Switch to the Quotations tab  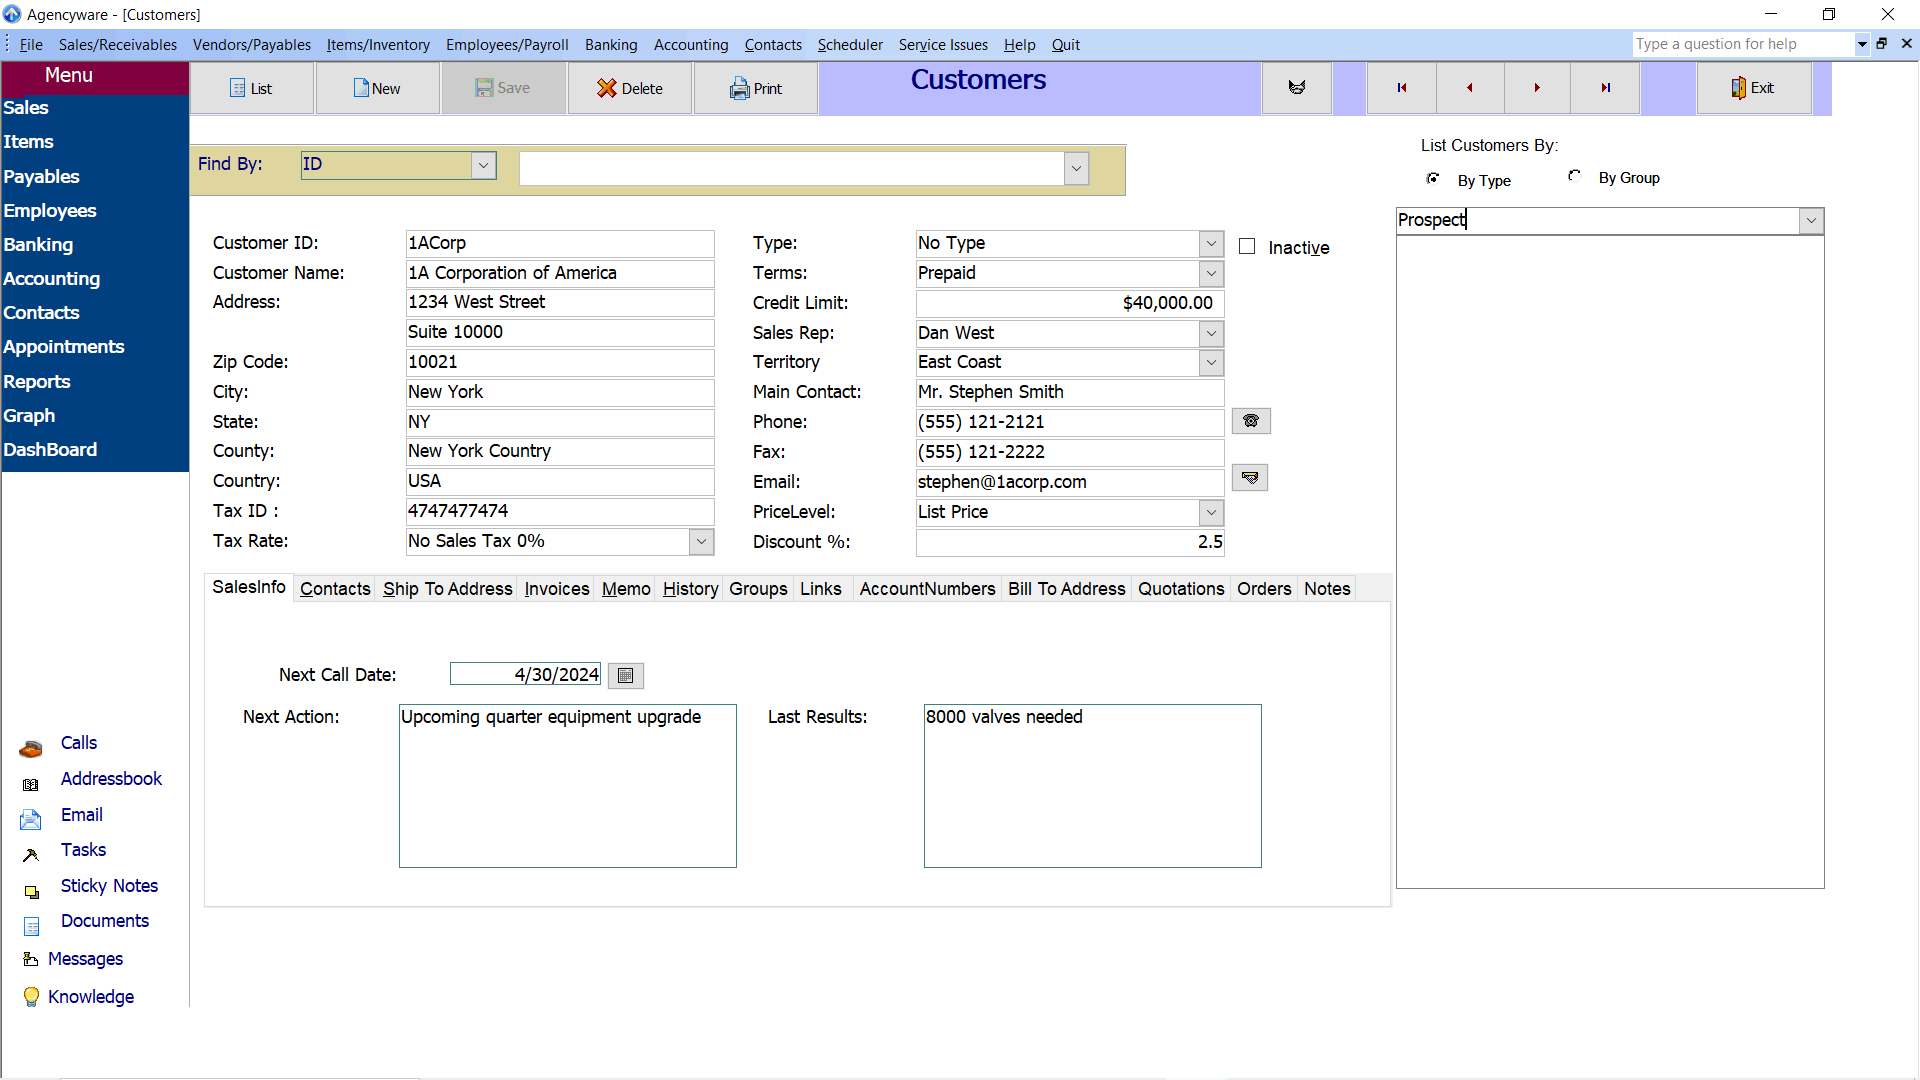[1181, 589]
